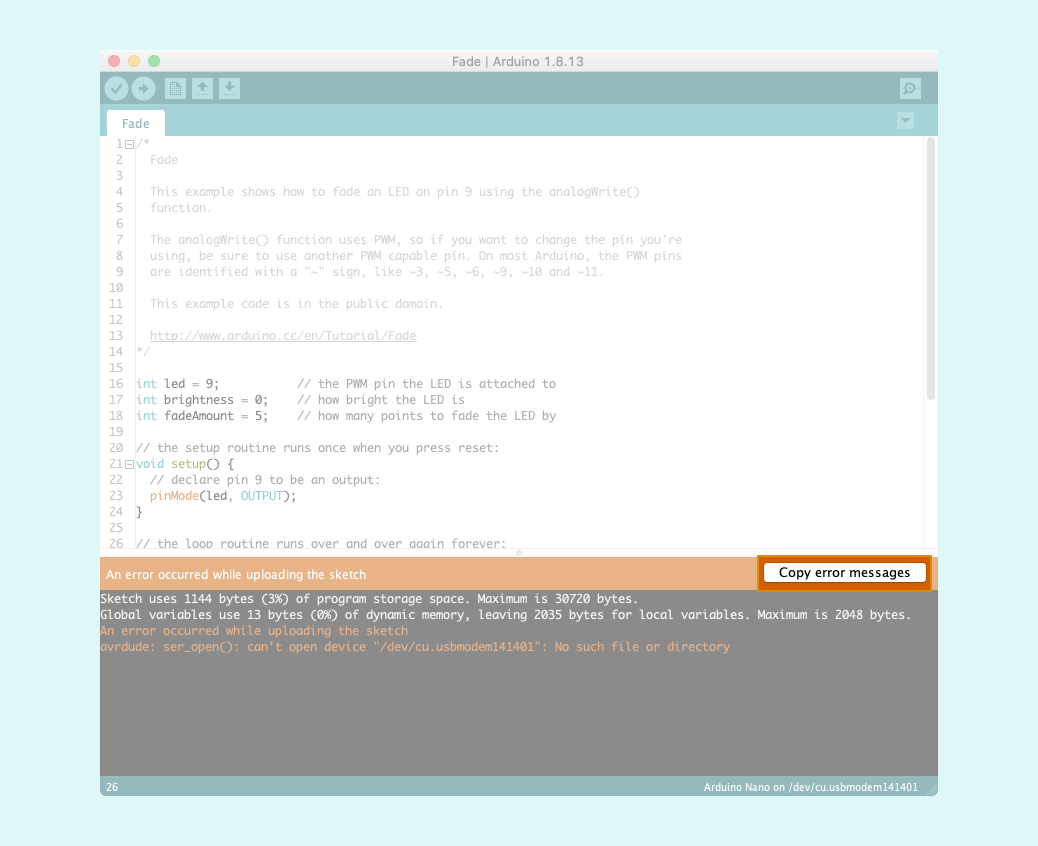This screenshot has width=1038, height=846.
Task: Save the sketch with the down-arrow icon
Action: click(x=229, y=89)
